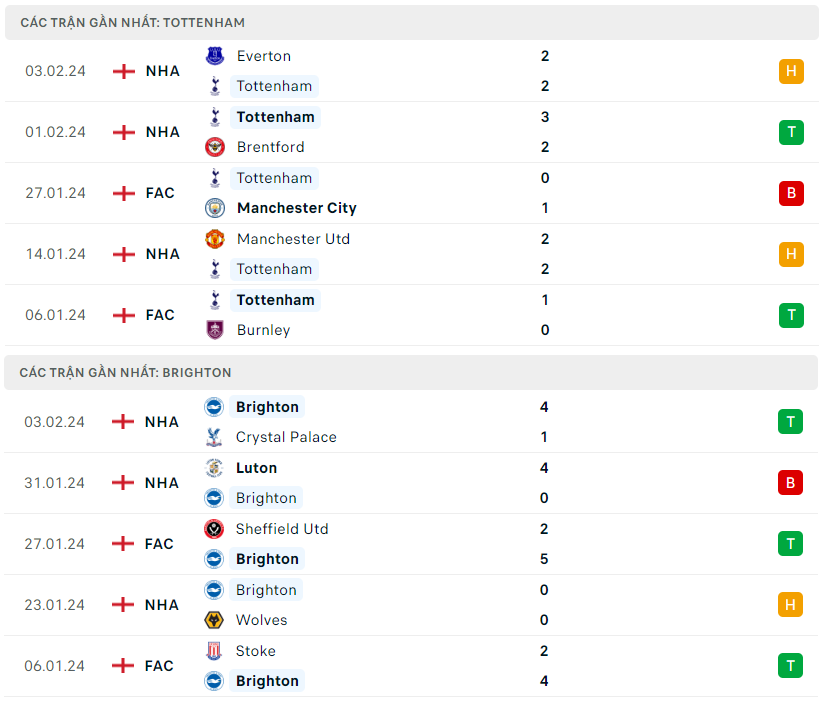The height and width of the screenshot is (705, 827).
Task: Click the Stoke club crest
Action: tap(214, 651)
